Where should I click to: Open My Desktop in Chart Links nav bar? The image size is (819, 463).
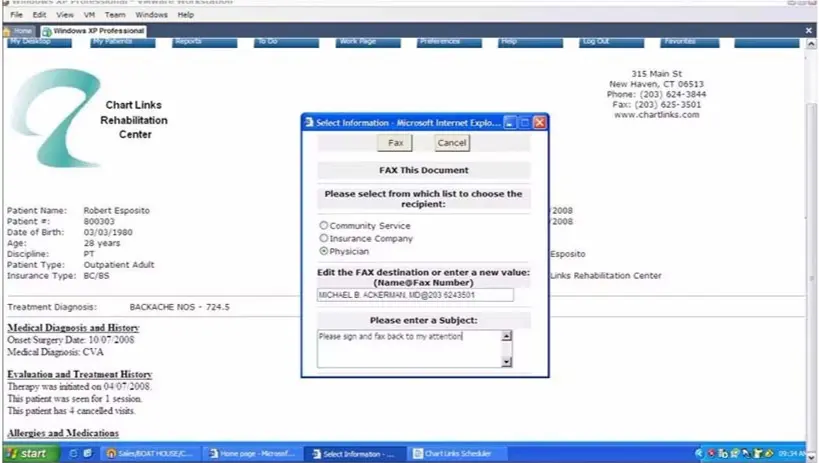pyautogui.click(x=40, y=42)
